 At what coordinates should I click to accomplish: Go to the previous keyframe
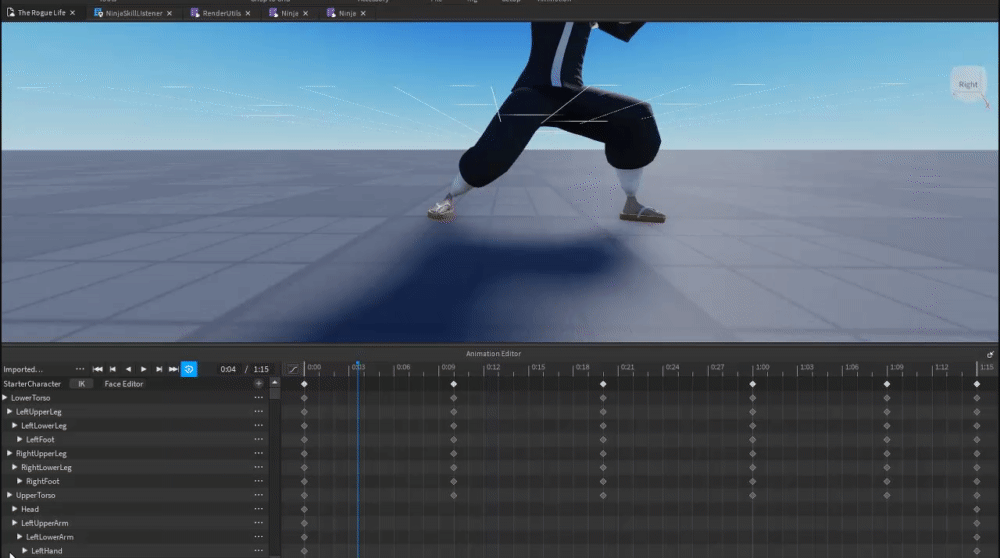click(x=113, y=369)
